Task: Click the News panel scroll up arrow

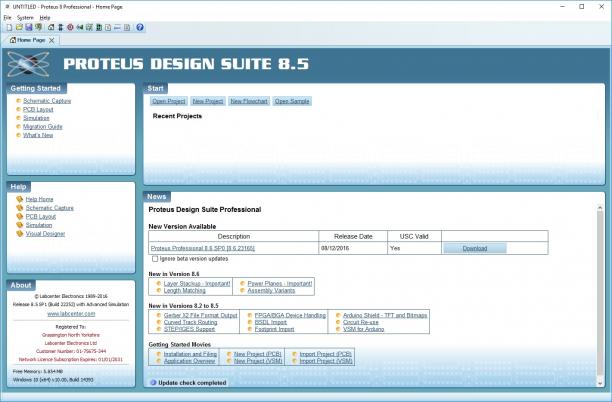Action: 600,208
